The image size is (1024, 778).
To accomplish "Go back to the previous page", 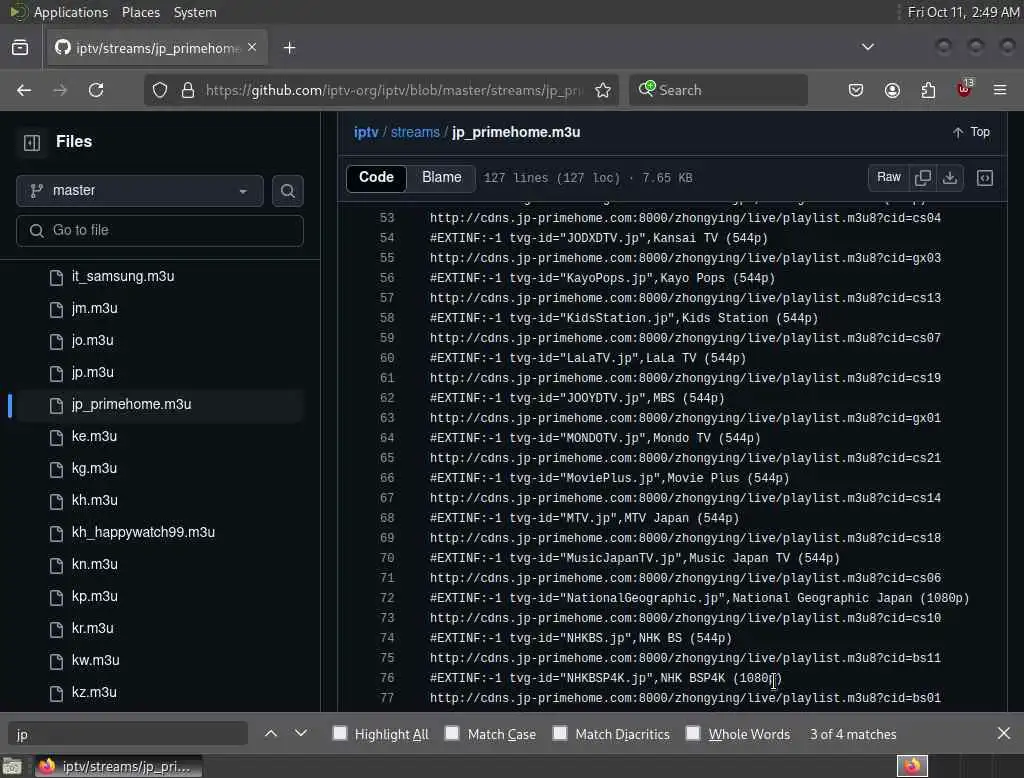I will 24,90.
